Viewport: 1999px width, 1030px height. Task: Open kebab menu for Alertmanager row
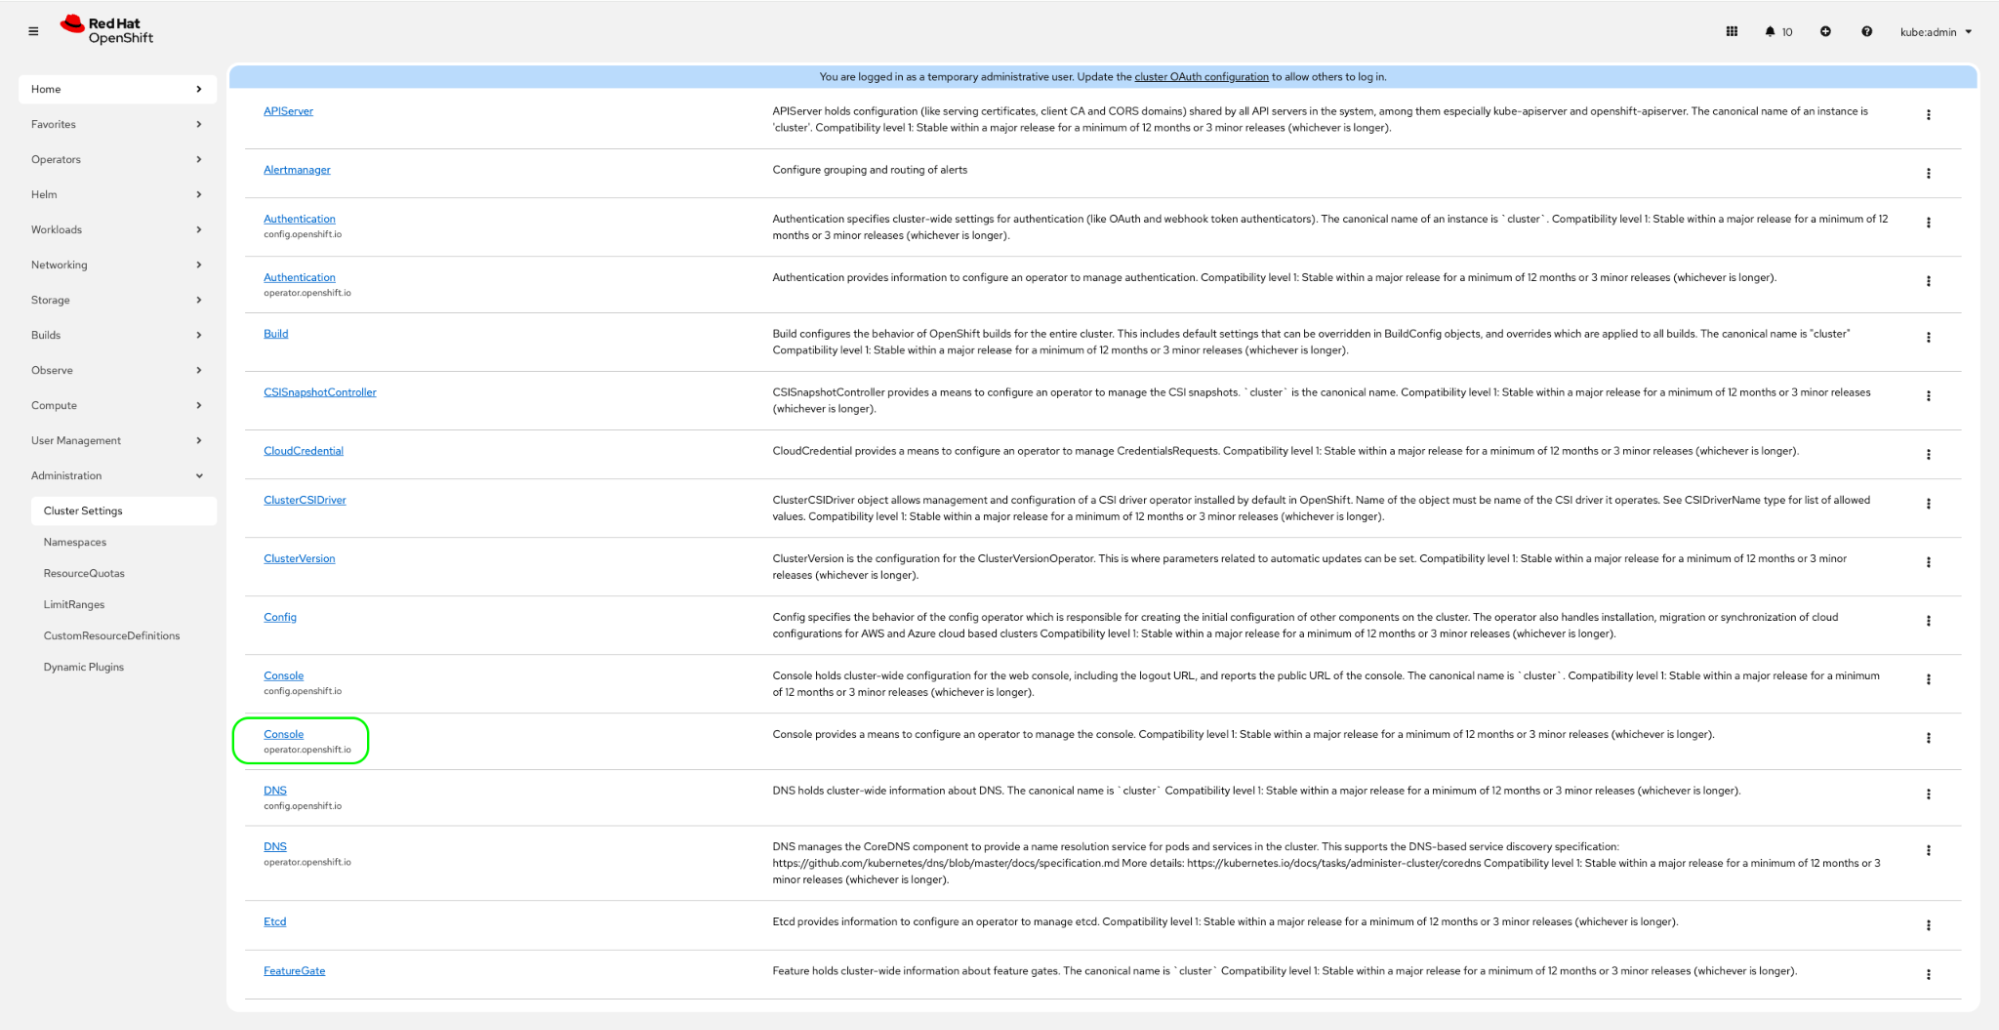tap(1928, 174)
